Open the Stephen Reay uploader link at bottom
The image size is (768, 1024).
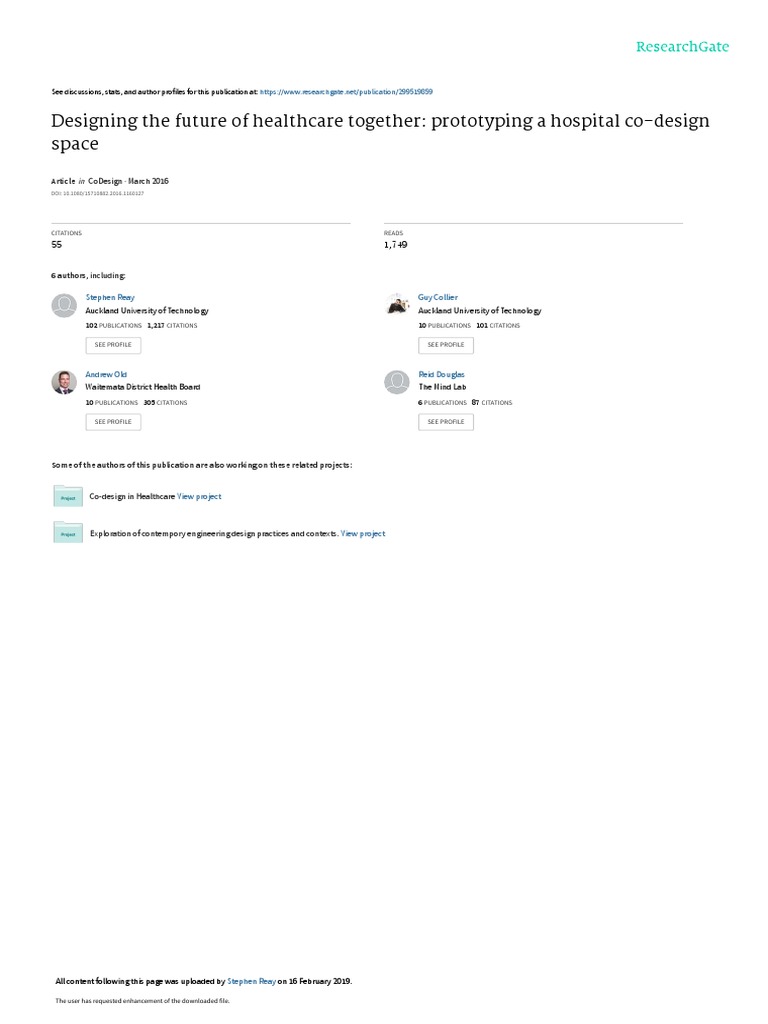click(x=251, y=981)
